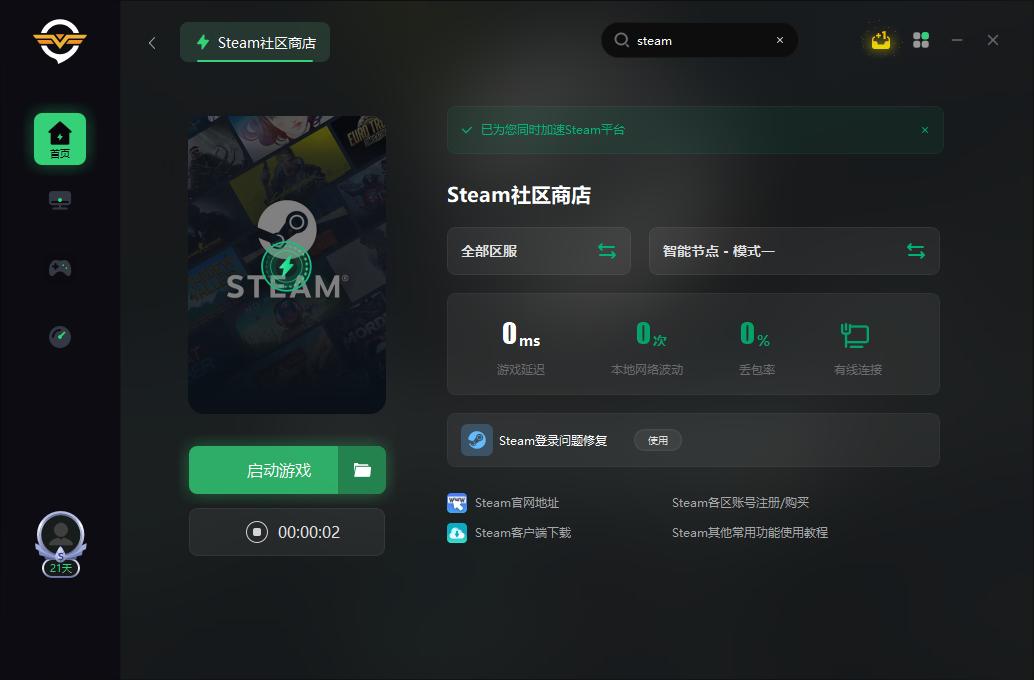Image resolution: width=1034 pixels, height=680 pixels.
Task: Open the 智能节点 - 模式一 node selector
Action: pos(780,251)
